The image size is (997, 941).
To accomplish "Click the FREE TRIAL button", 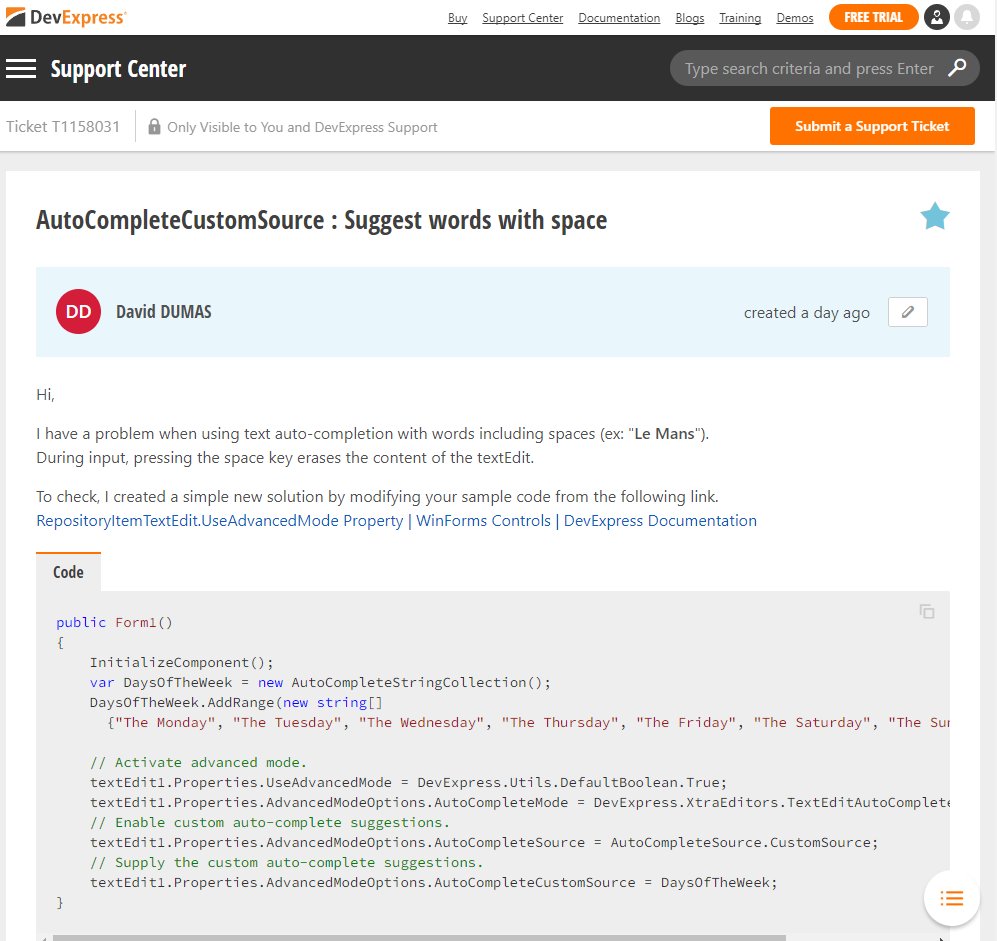I will 873,17.
